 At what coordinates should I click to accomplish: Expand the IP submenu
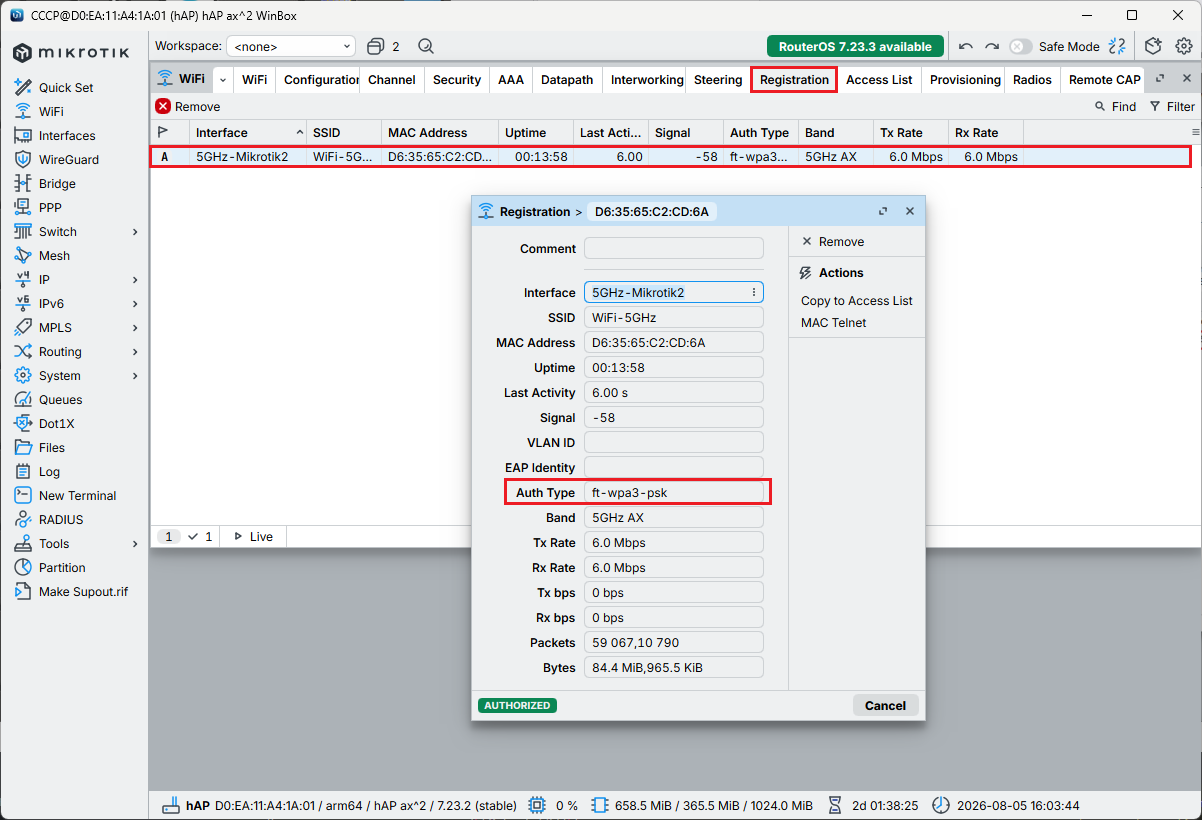coord(135,279)
